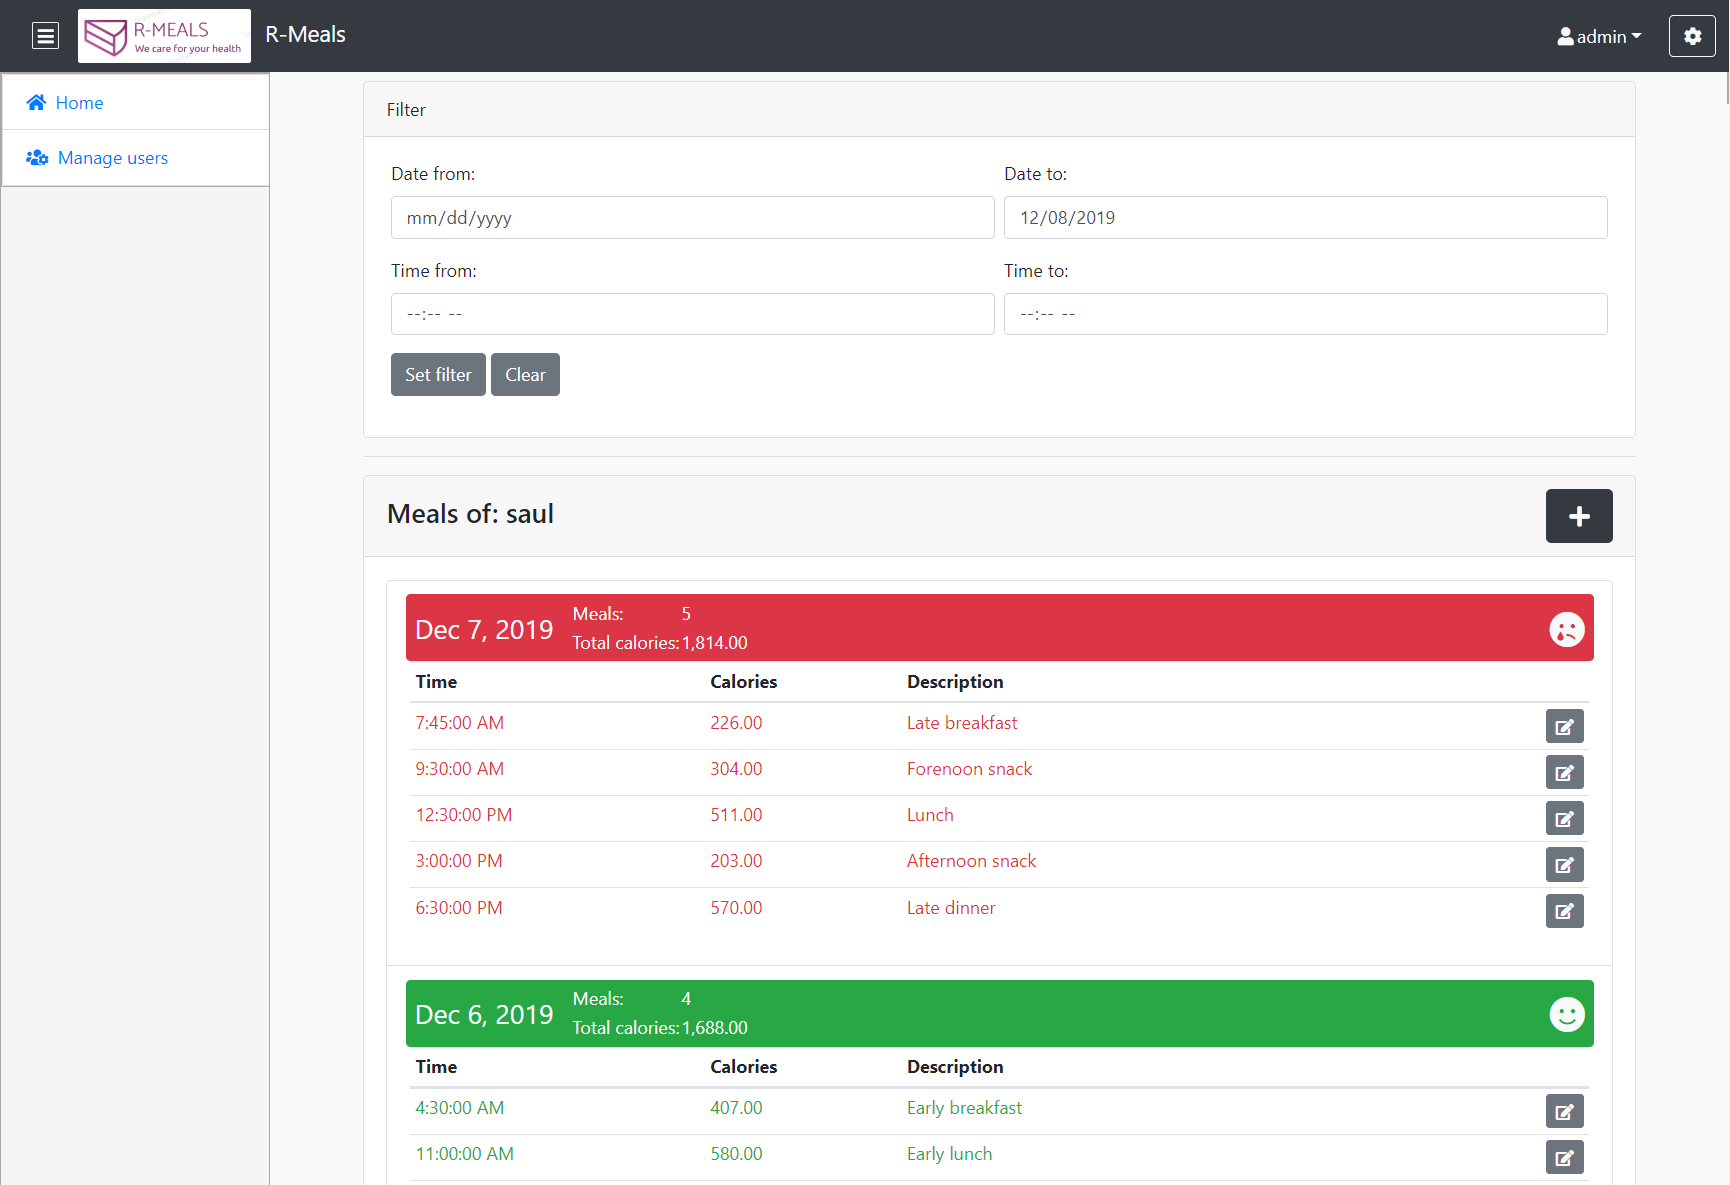Click the admin user icon
This screenshot has height=1185, width=1730.
tap(1565, 37)
